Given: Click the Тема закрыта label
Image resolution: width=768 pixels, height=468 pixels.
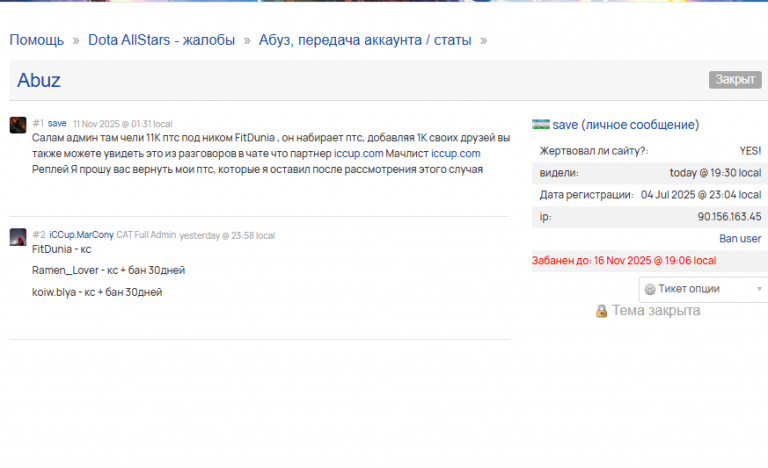Looking at the screenshot, I should click(656, 311).
